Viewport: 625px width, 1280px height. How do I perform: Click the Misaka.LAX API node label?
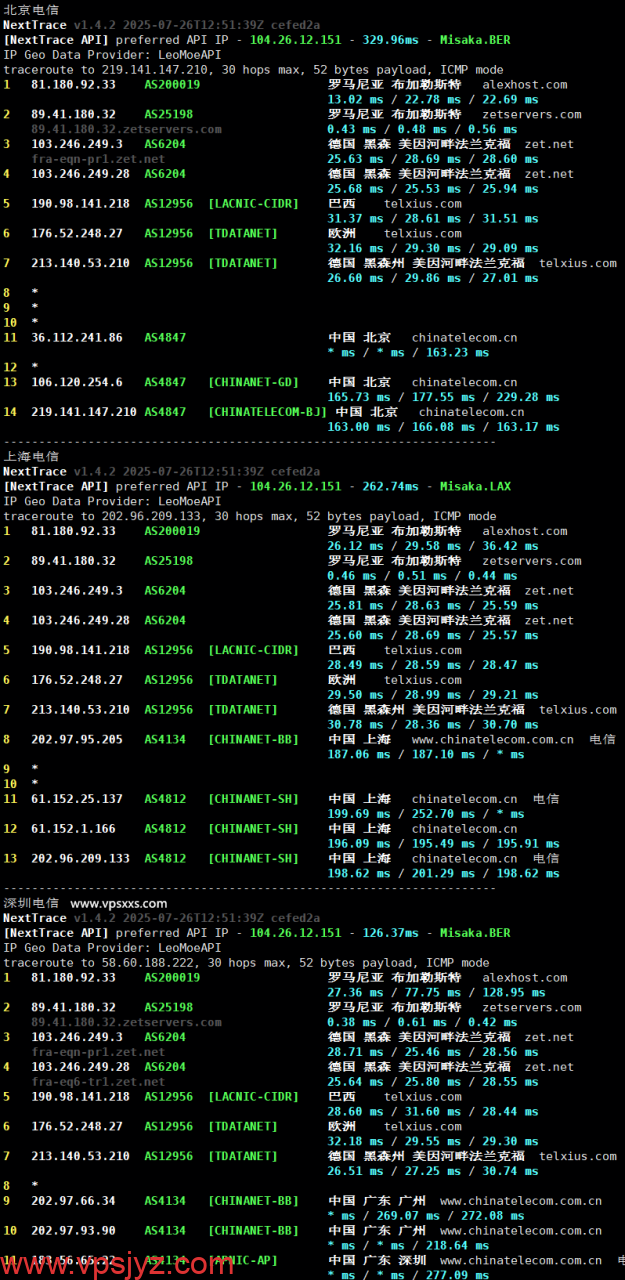[x=475, y=487]
